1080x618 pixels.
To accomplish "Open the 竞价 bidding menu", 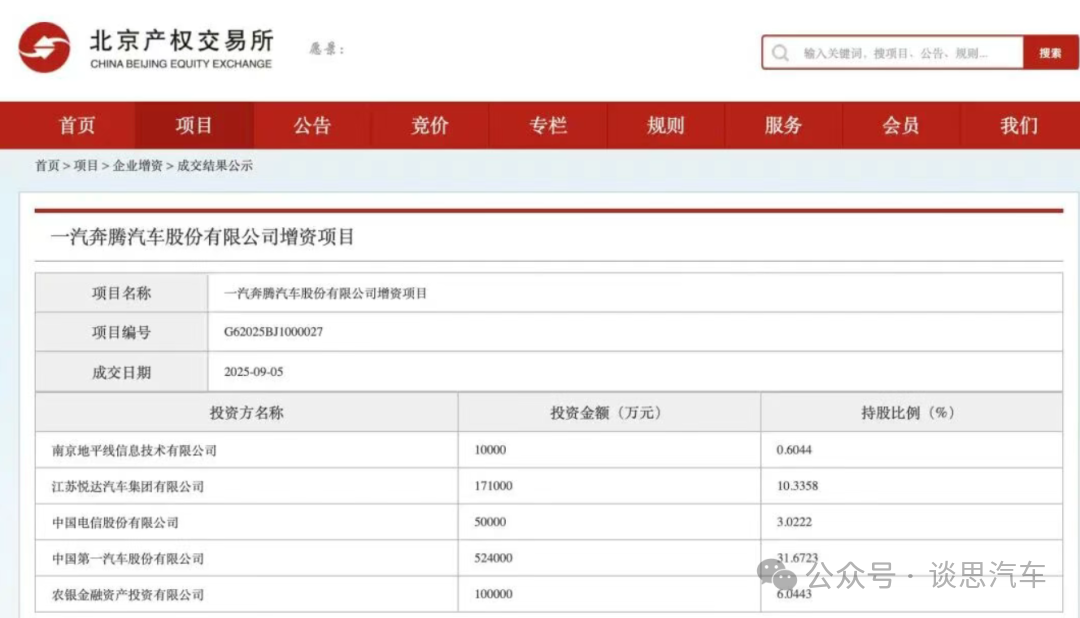I will tap(429, 125).
